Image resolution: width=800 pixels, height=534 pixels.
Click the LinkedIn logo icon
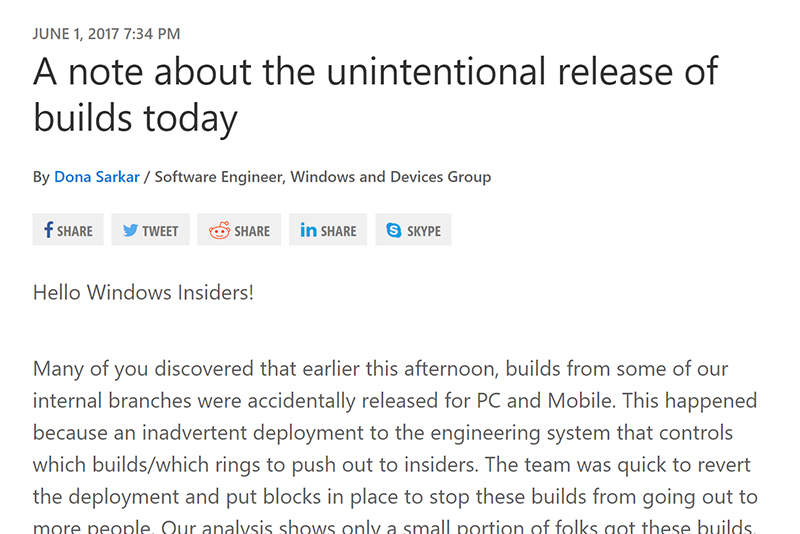click(309, 230)
